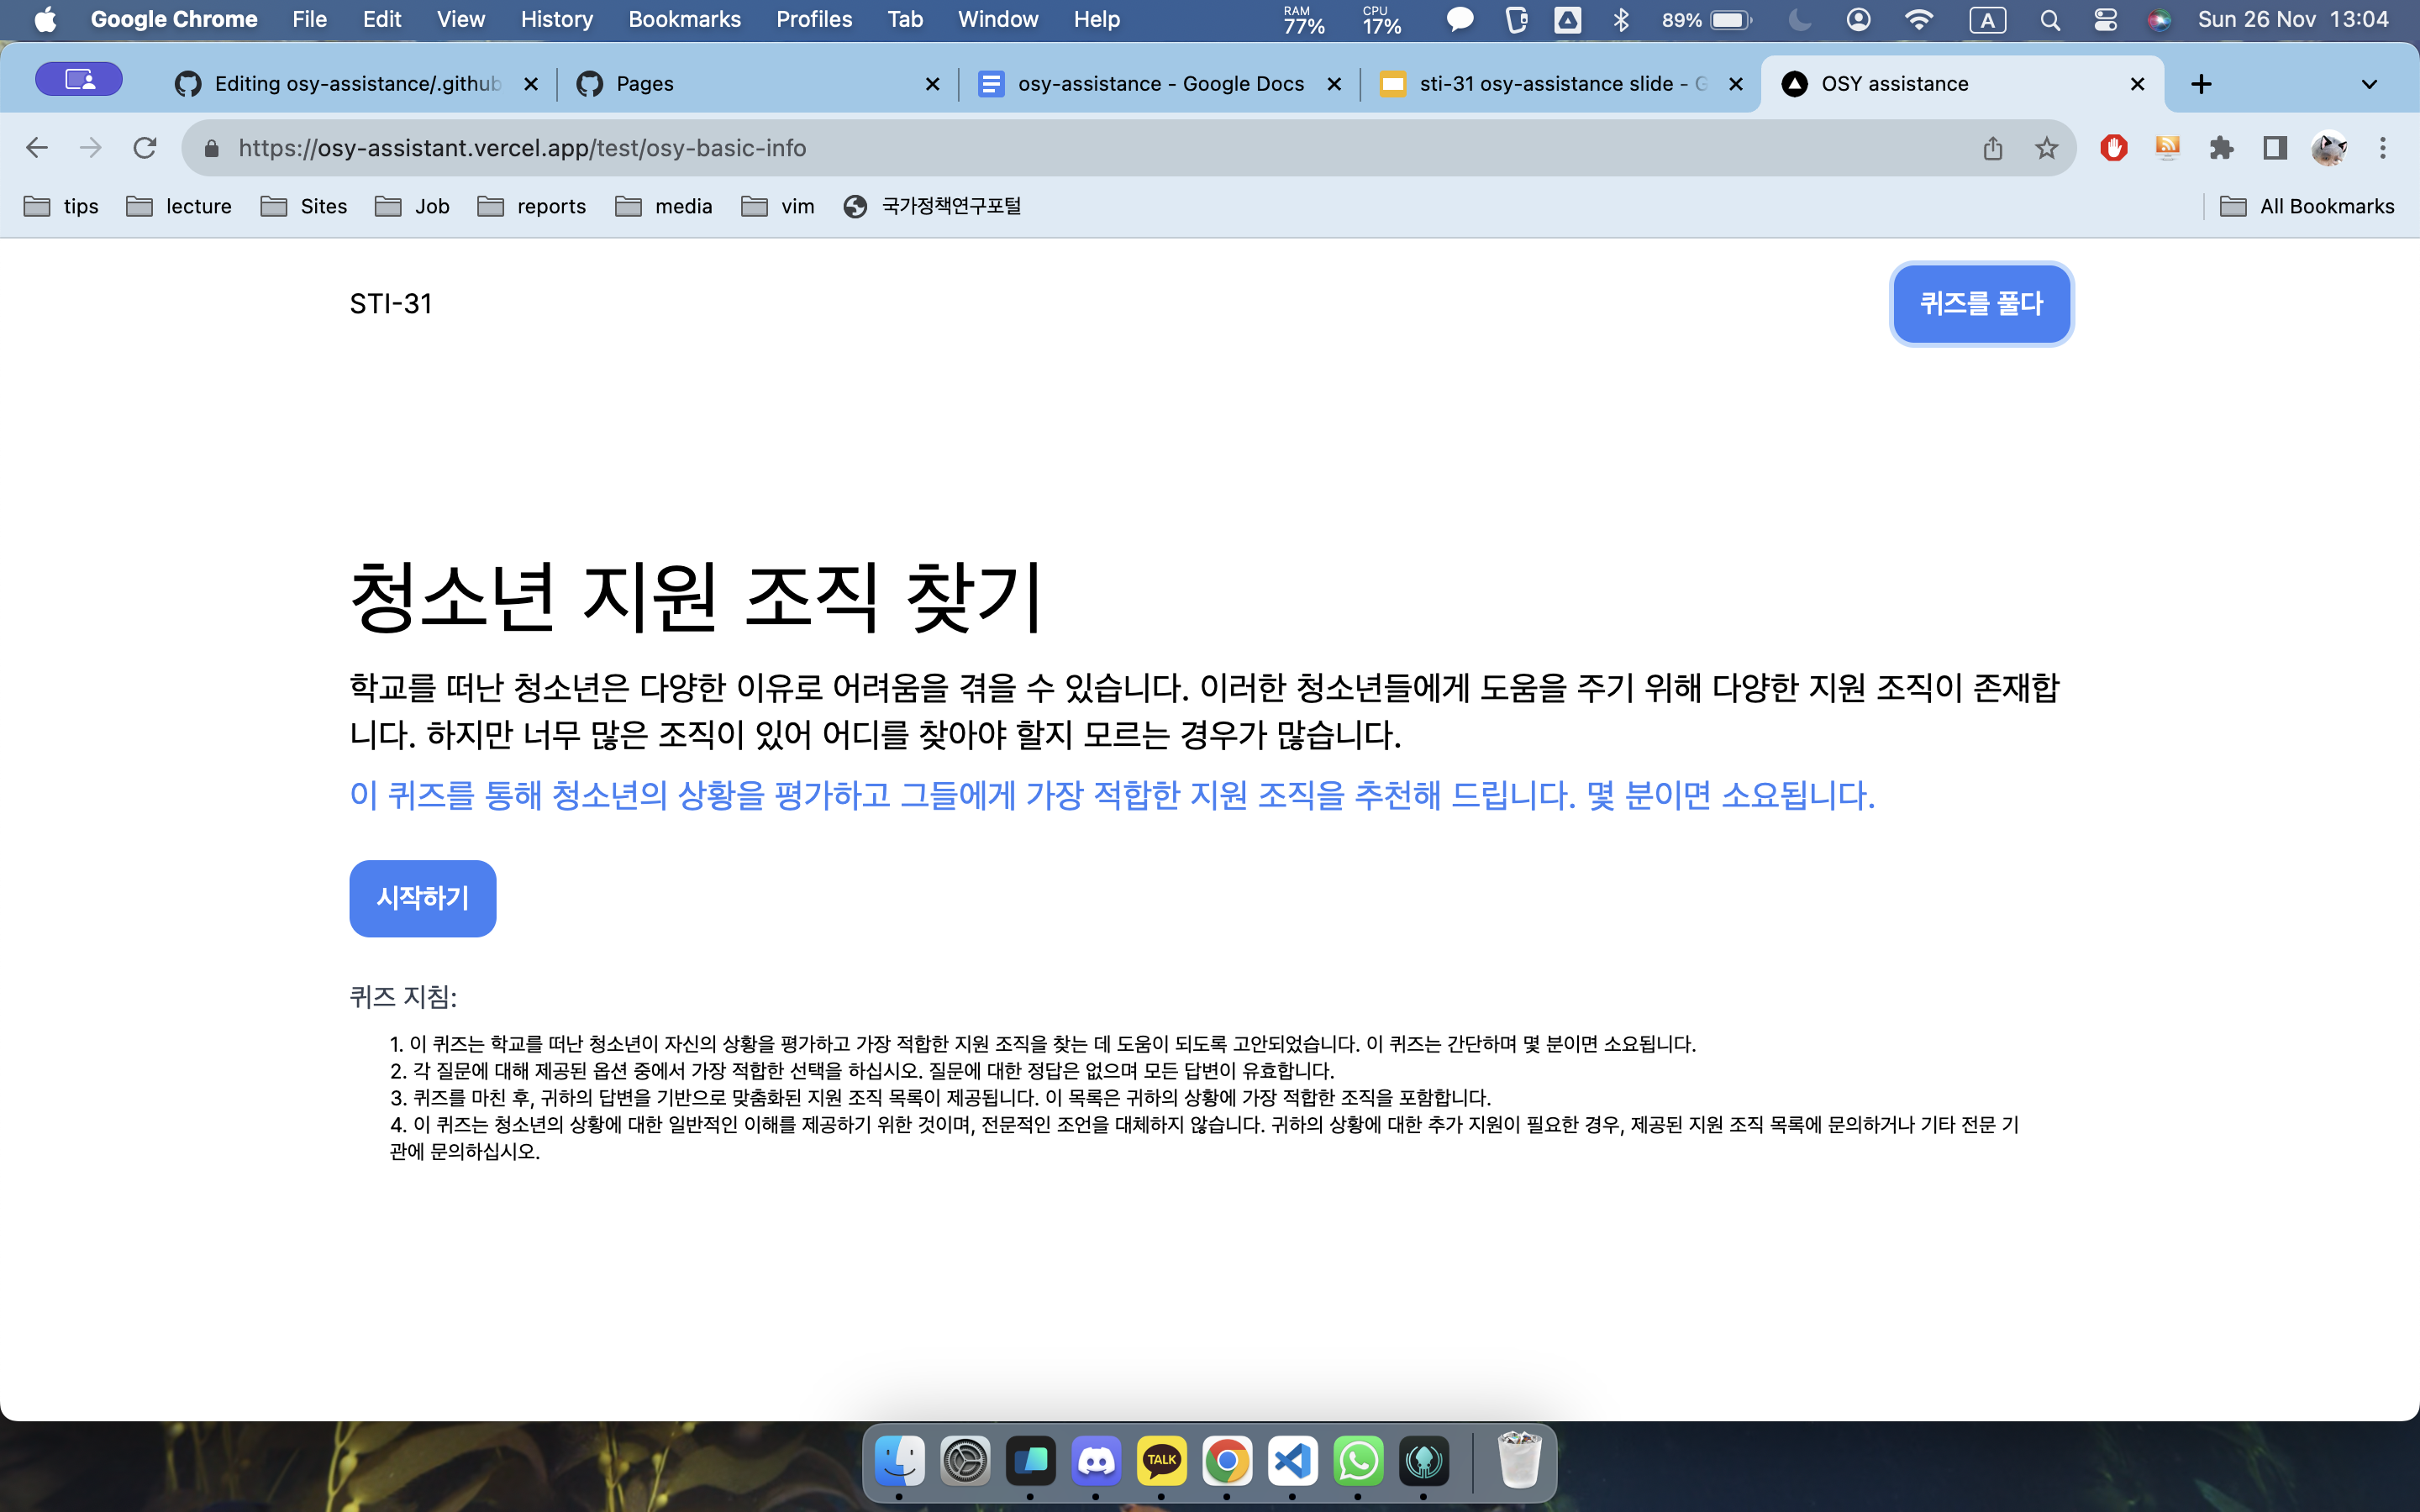Viewport: 2420px width, 1512px height.
Task: Toggle the Chrome side panel icon
Action: pyautogui.click(x=2275, y=148)
